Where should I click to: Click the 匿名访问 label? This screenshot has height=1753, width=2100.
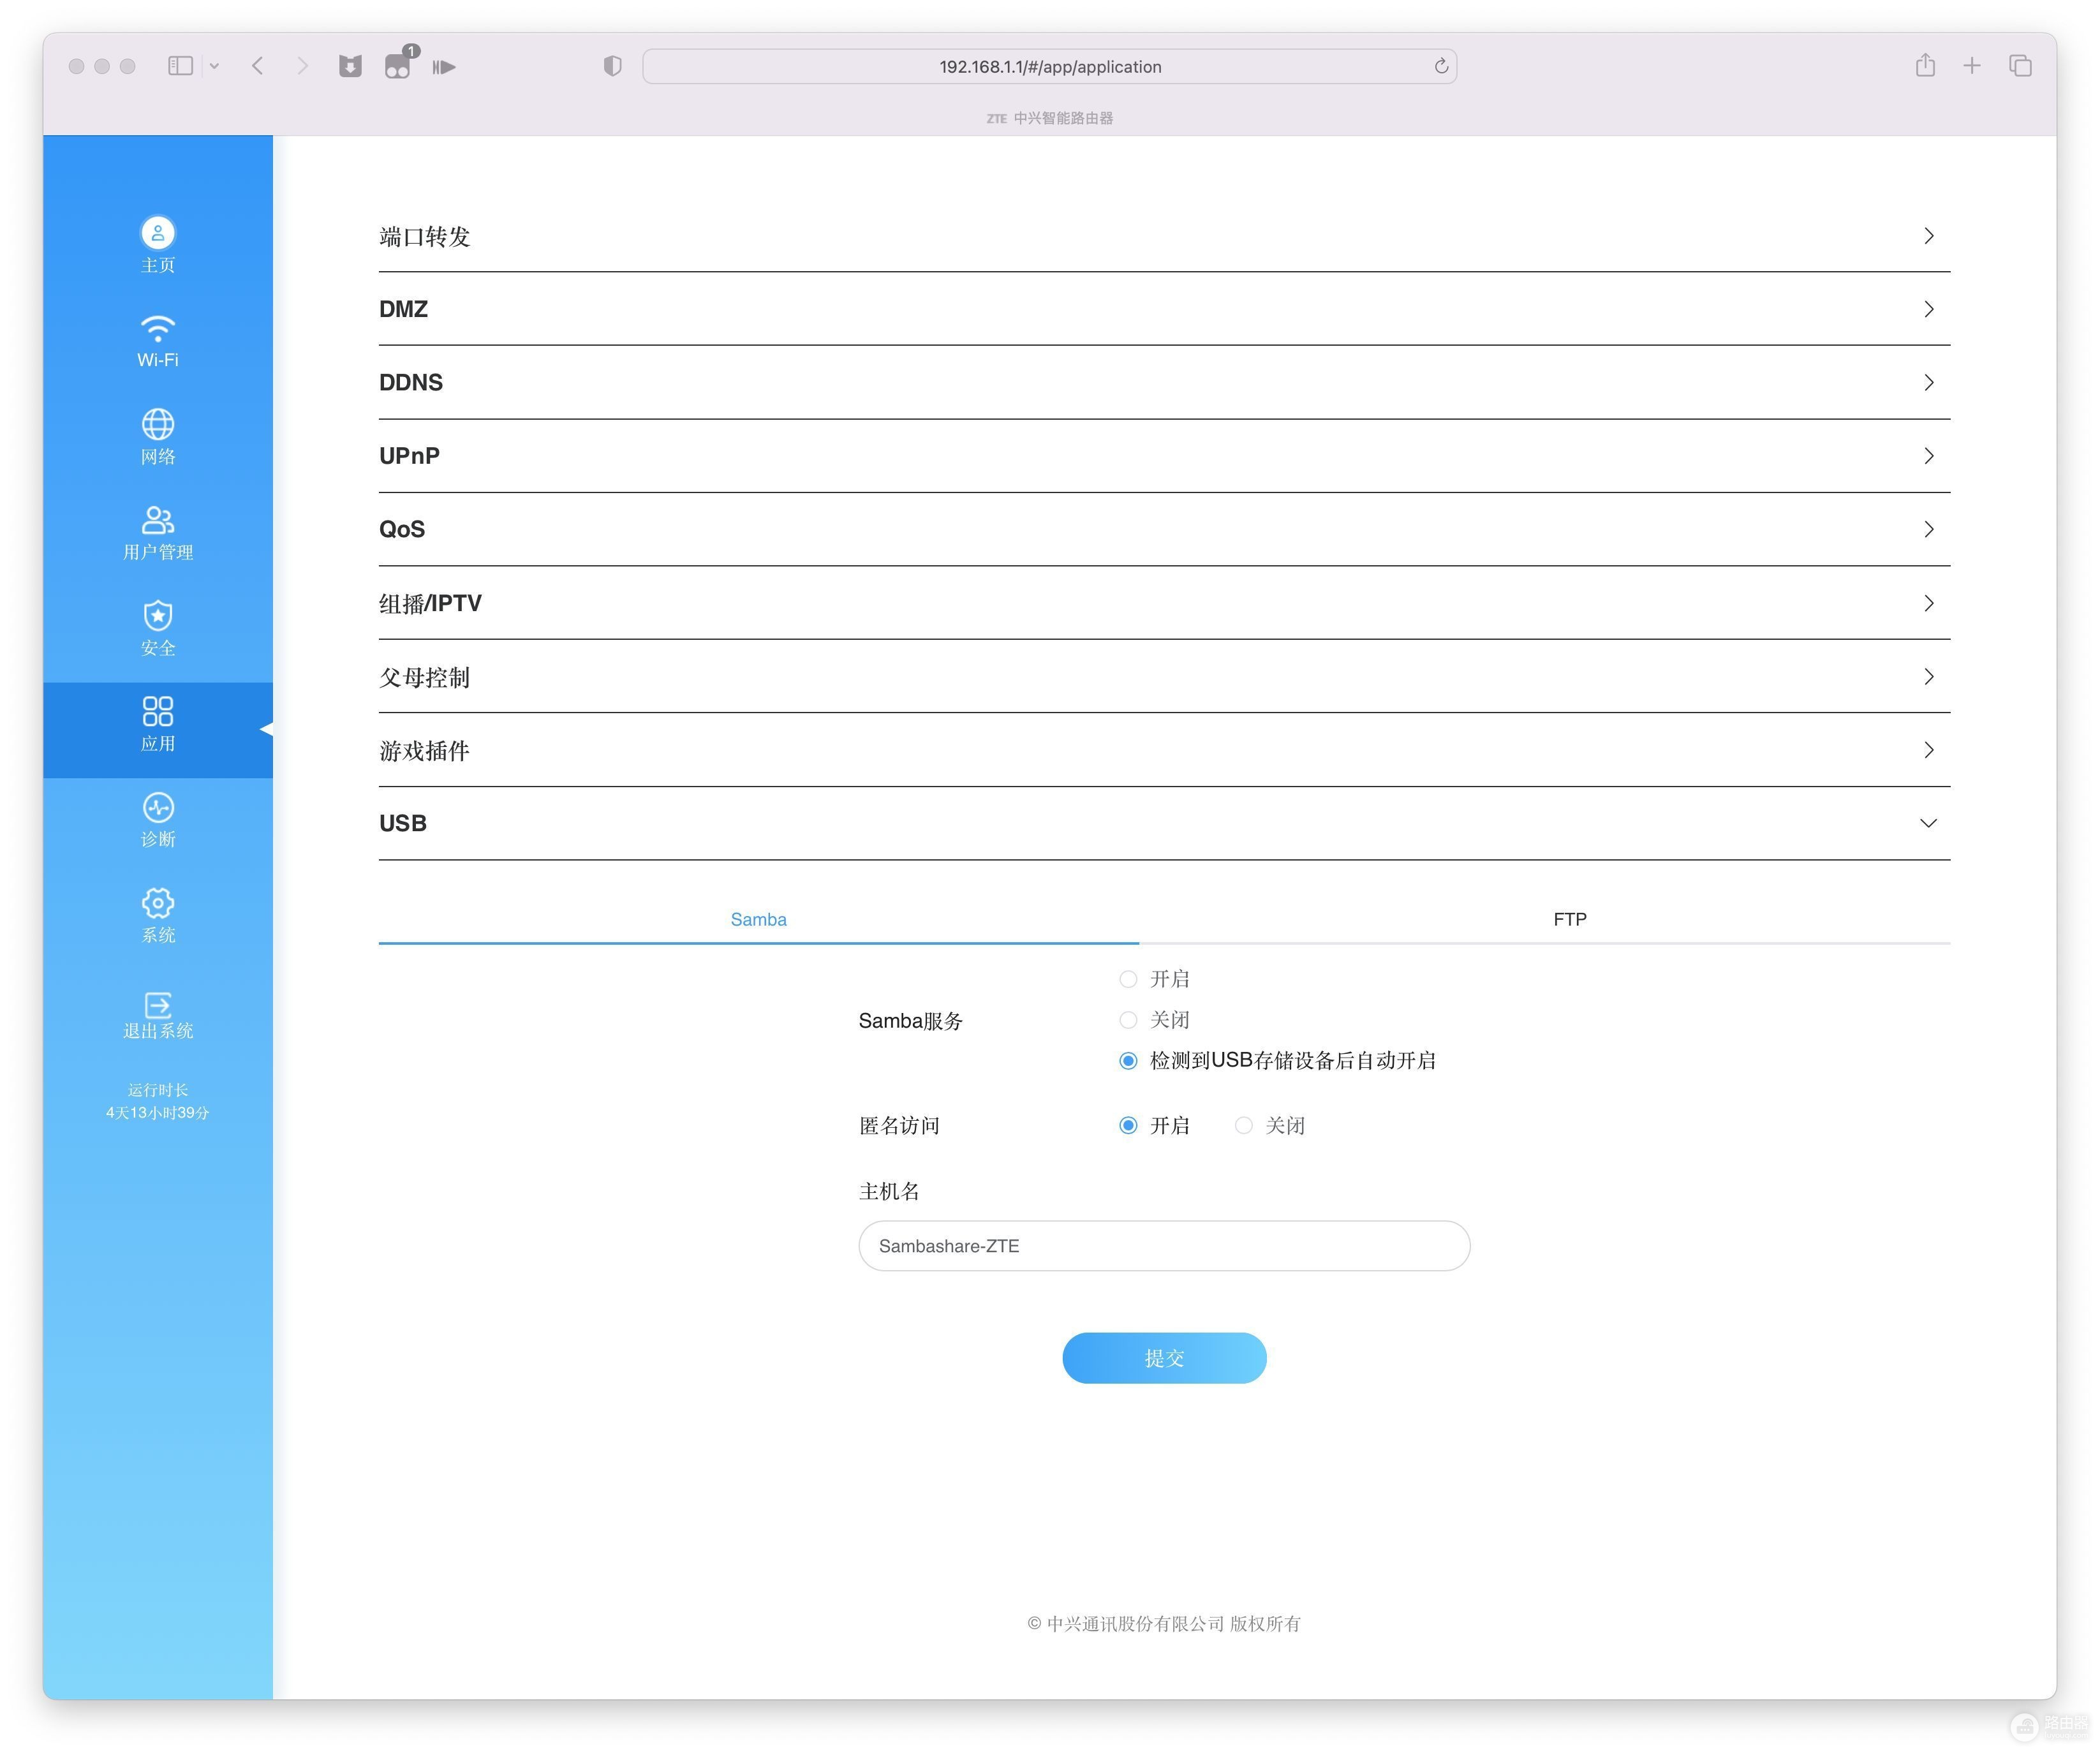[x=899, y=1126]
